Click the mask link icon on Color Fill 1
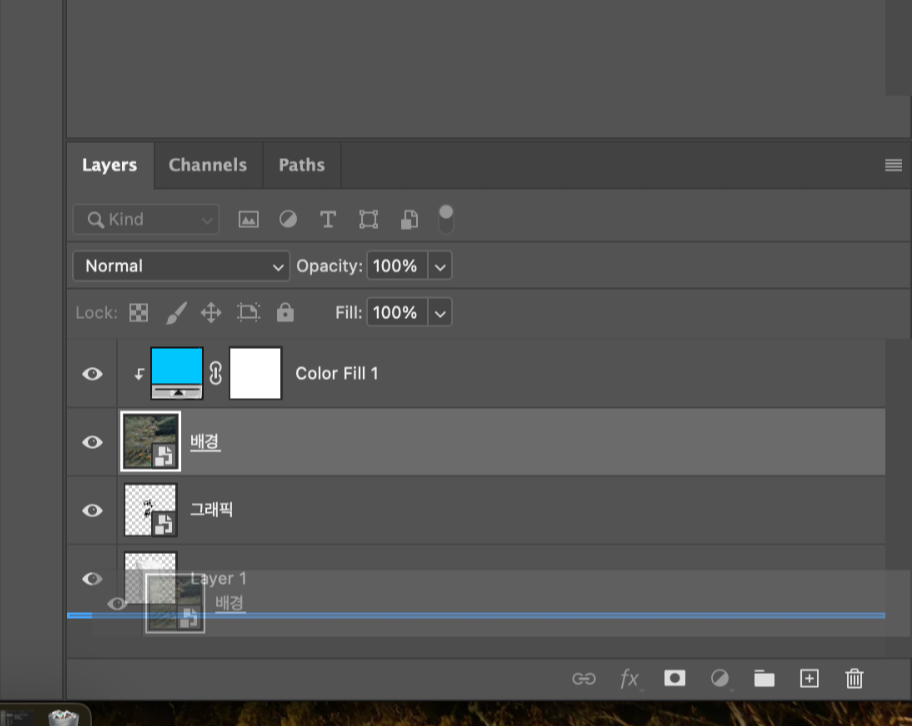This screenshot has height=726, width=912. click(216, 373)
